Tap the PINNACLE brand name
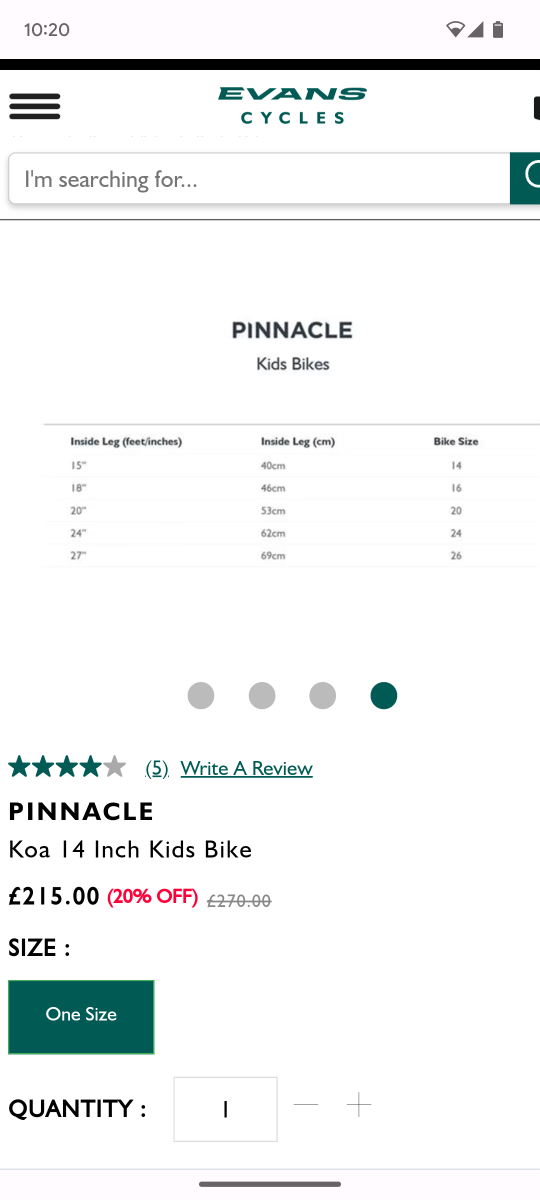 pyautogui.click(x=81, y=811)
